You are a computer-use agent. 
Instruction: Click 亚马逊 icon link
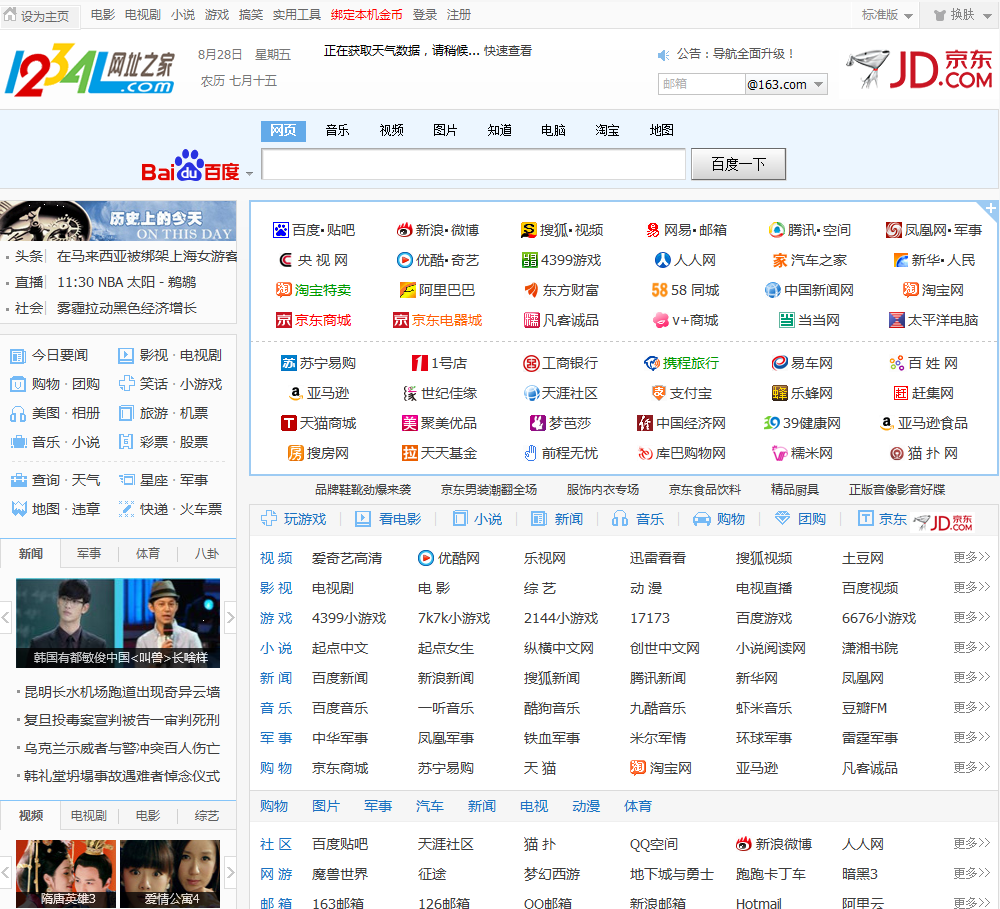click(295, 393)
